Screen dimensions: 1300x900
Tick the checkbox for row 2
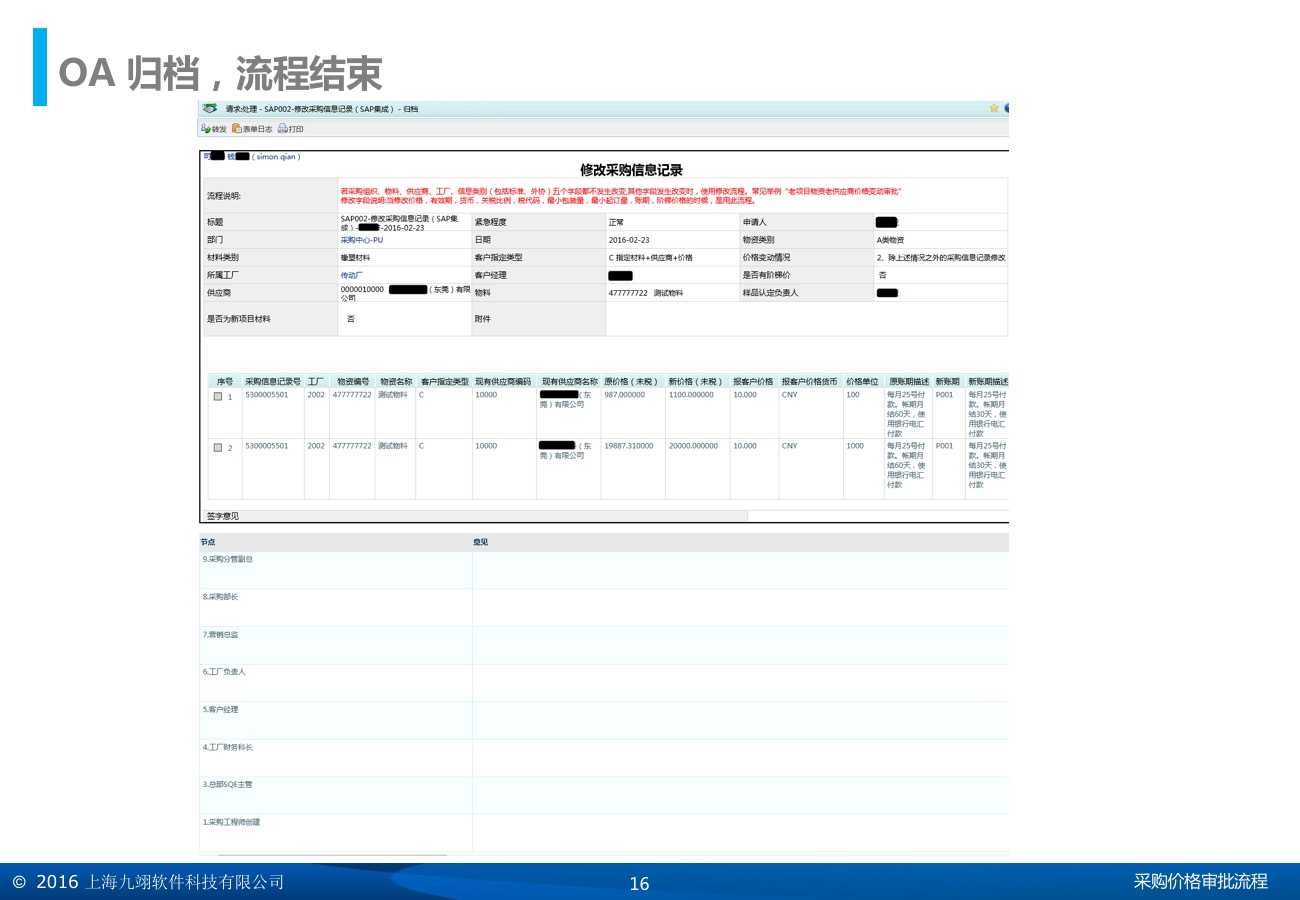(x=218, y=447)
